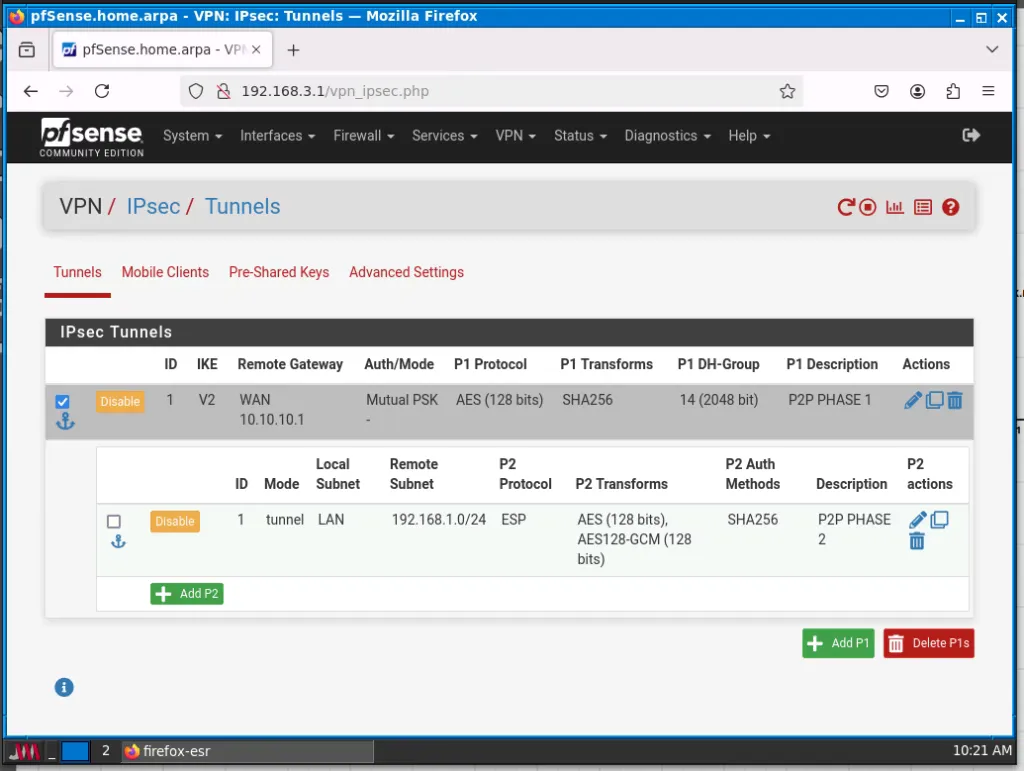Image resolution: width=1024 pixels, height=771 pixels.
Task: Bookmark this page with star
Action: 787,91
